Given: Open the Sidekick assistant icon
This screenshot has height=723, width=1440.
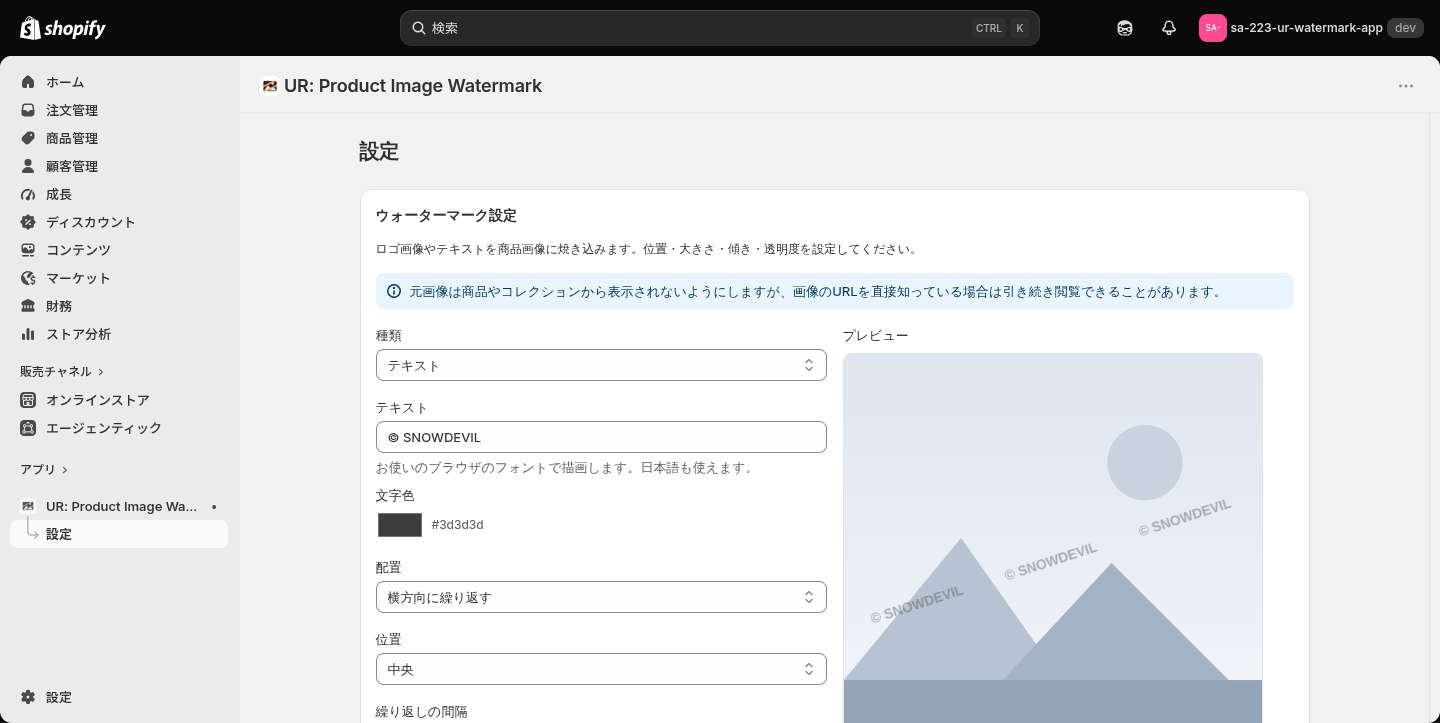Looking at the screenshot, I should 1125,28.
